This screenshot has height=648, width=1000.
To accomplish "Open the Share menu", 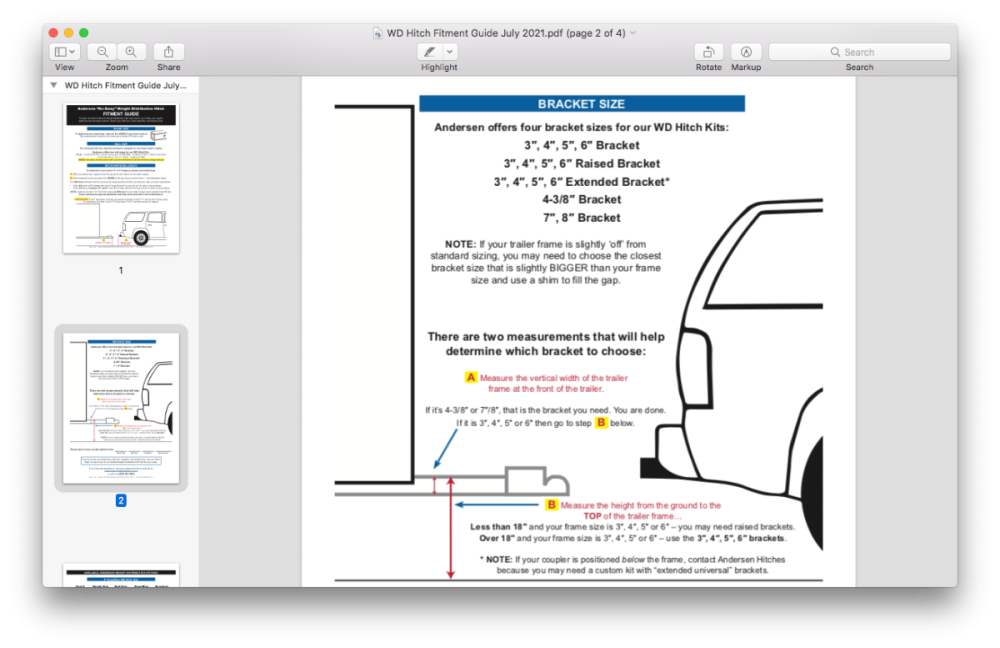I will (x=168, y=51).
